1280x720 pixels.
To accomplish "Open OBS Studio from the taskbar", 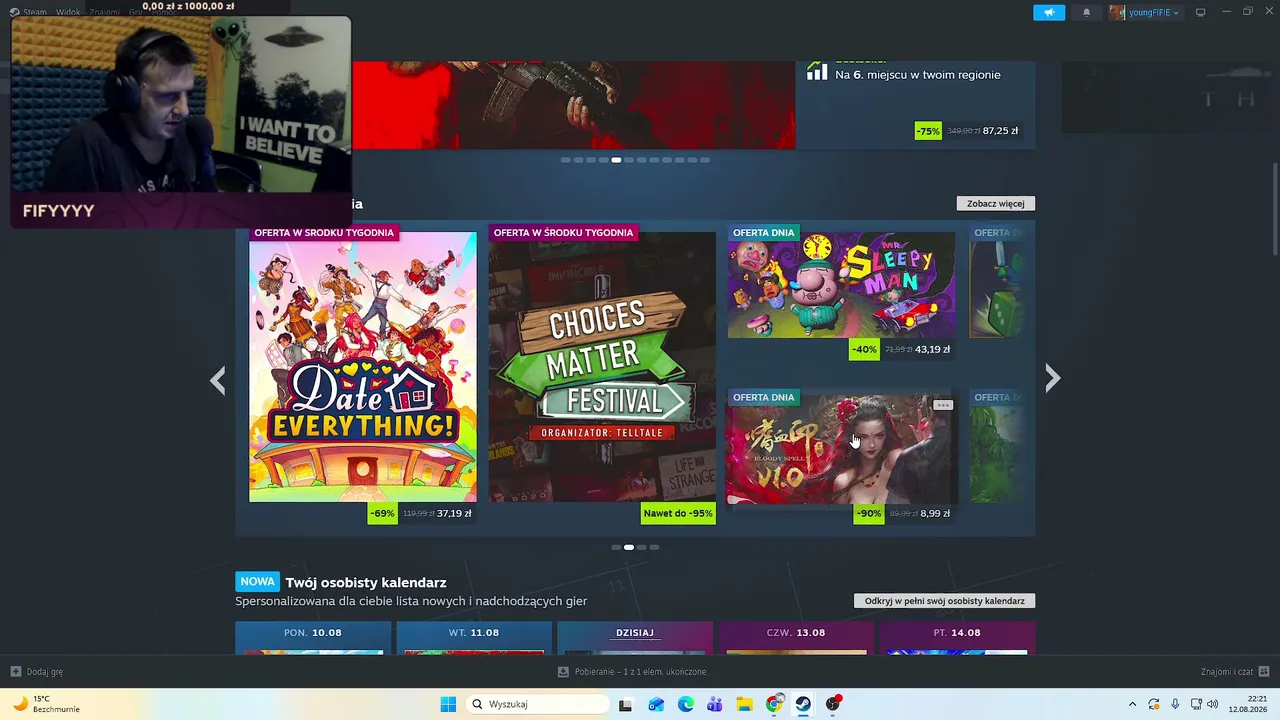I will pyautogui.click(x=833, y=704).
